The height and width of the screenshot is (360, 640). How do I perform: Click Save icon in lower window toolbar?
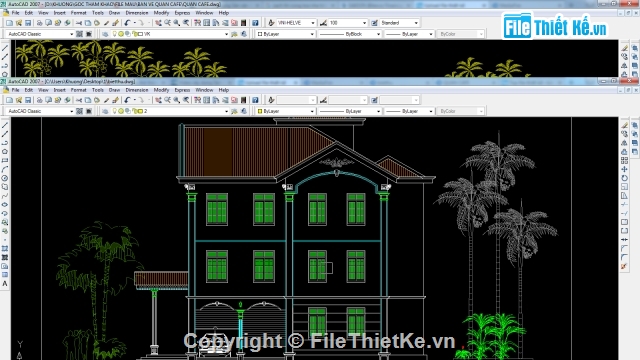[x=28, y=100]
